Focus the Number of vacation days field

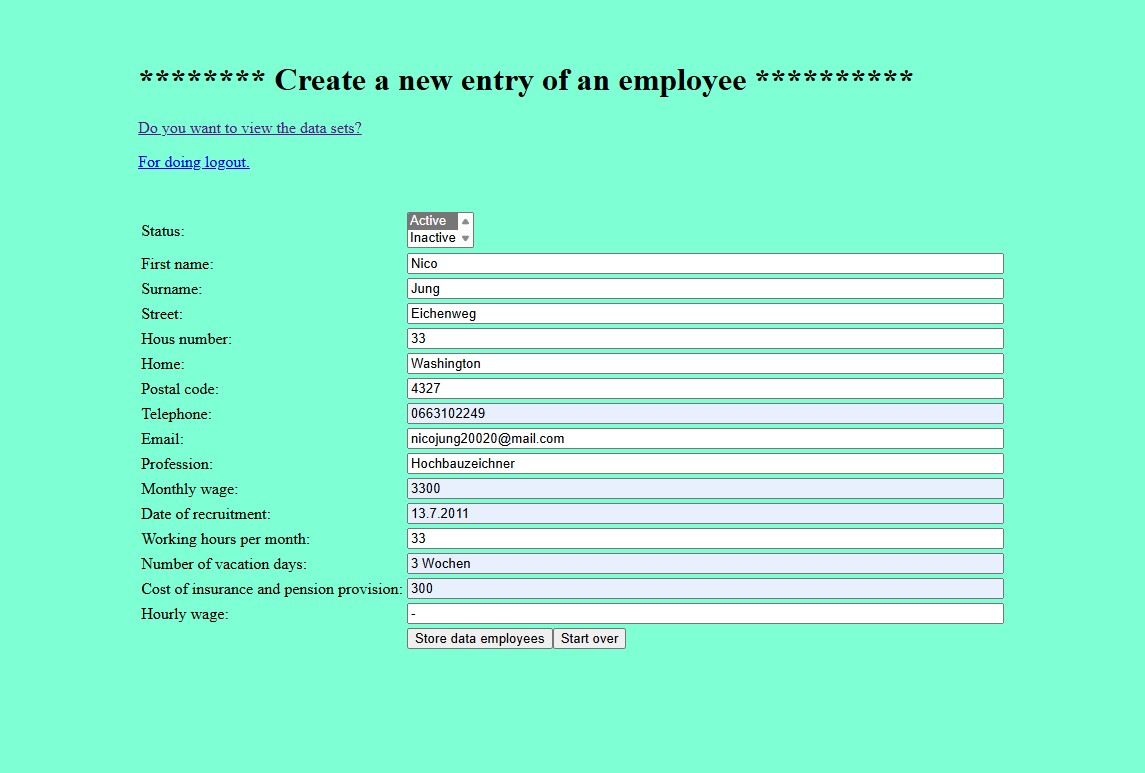pyautogui.click(x=705, y=564)
